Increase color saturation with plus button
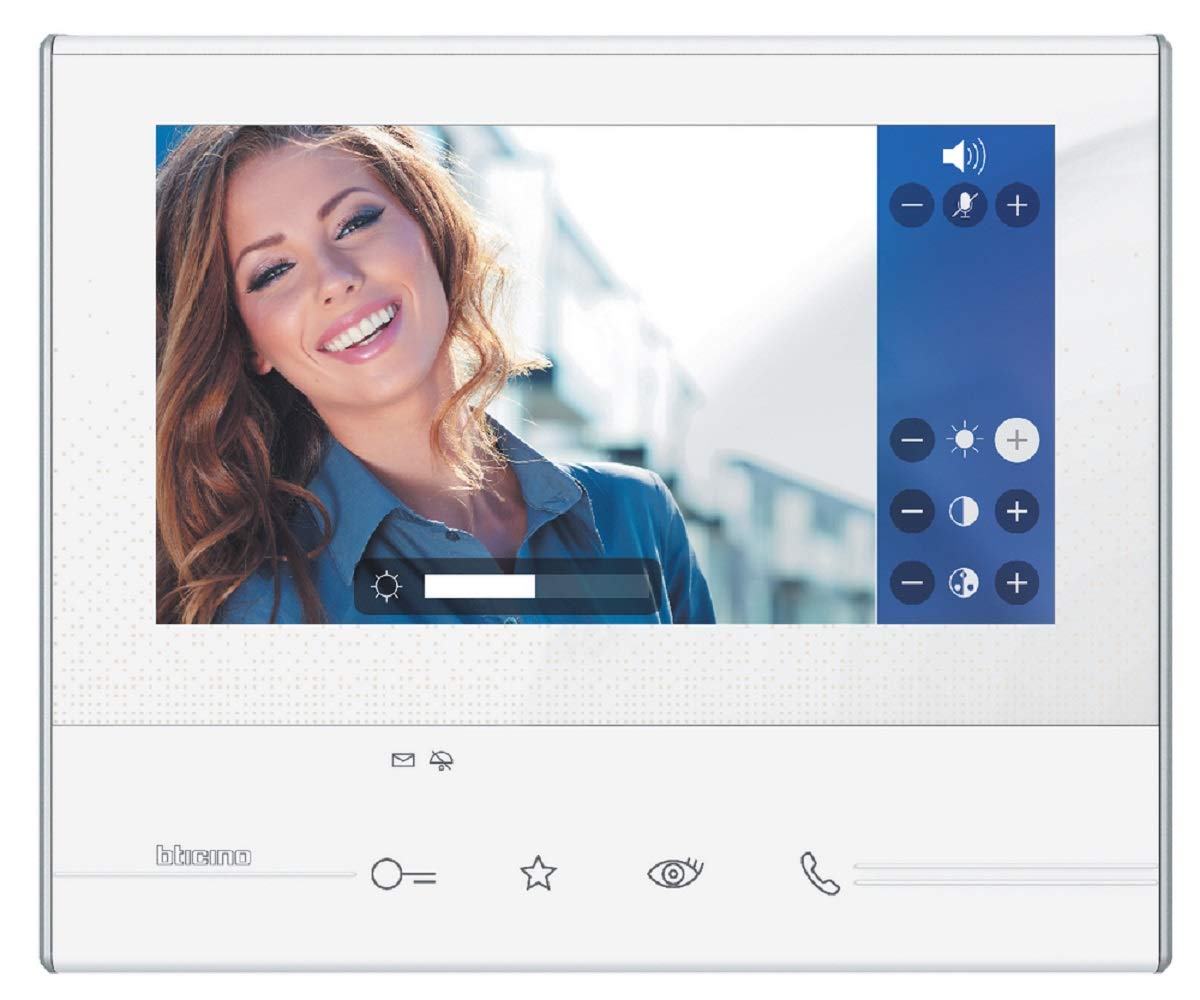The width and height of the screenshot is (1200, 1000). (x=1018, y=580)
